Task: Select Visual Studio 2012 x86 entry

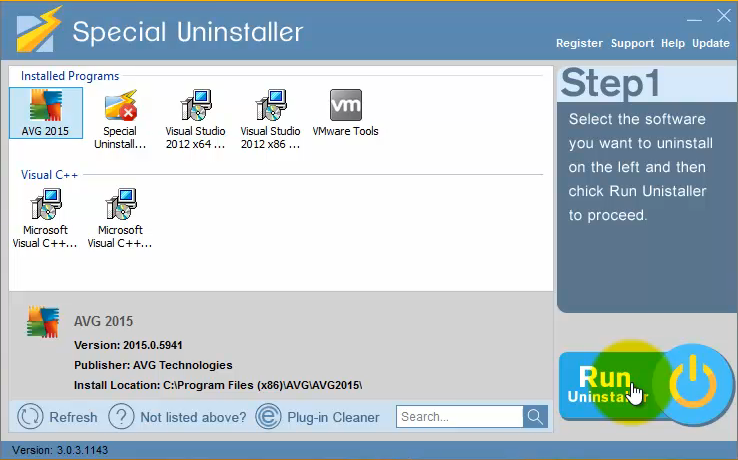Action: (271, 120)
